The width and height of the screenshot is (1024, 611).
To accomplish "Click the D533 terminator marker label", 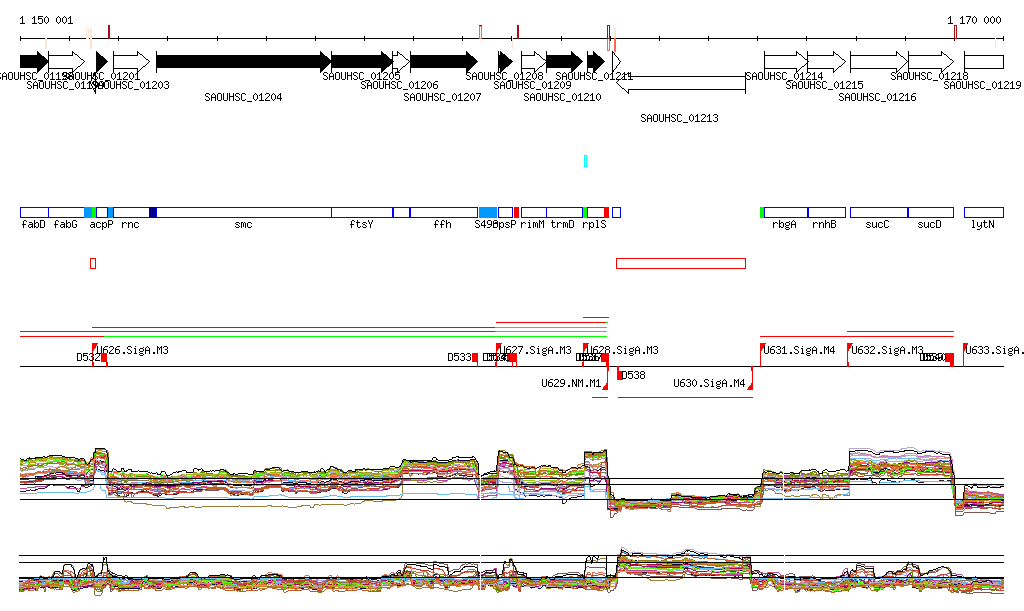I will coord(458,358).
